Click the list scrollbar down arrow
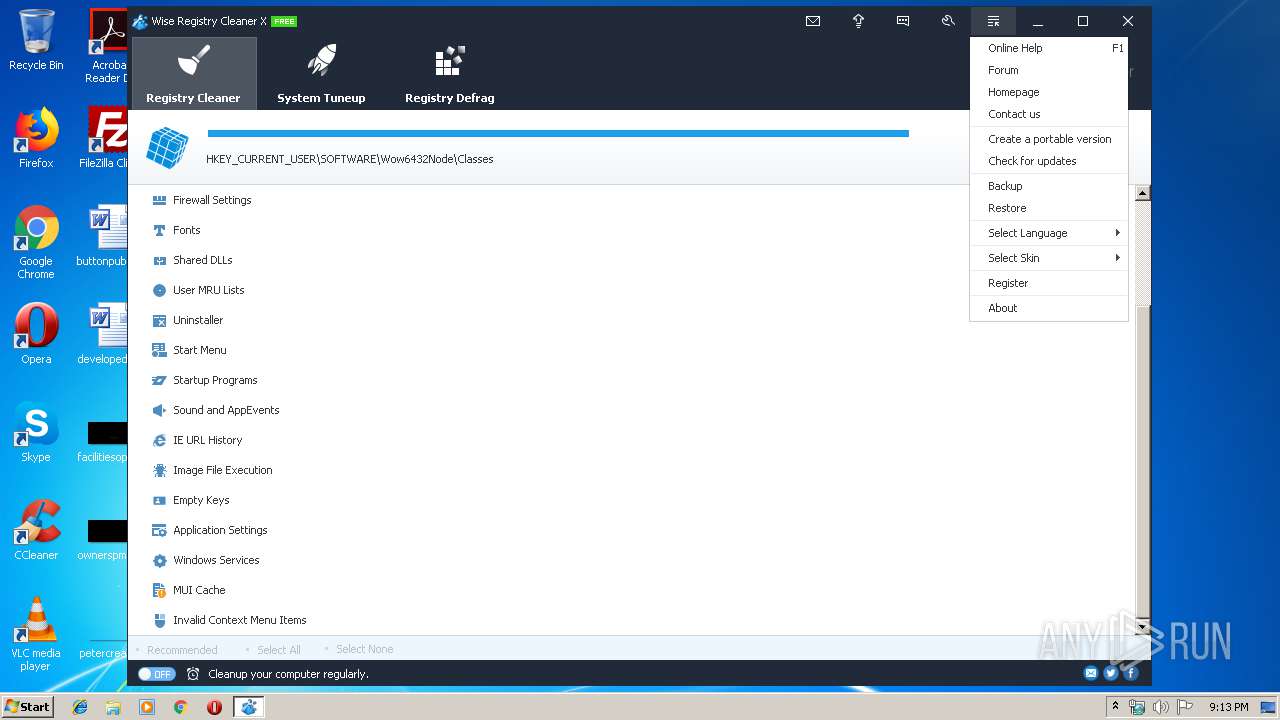Image resolution: width=1280 pixels, height=720 pixels. 1142,627
